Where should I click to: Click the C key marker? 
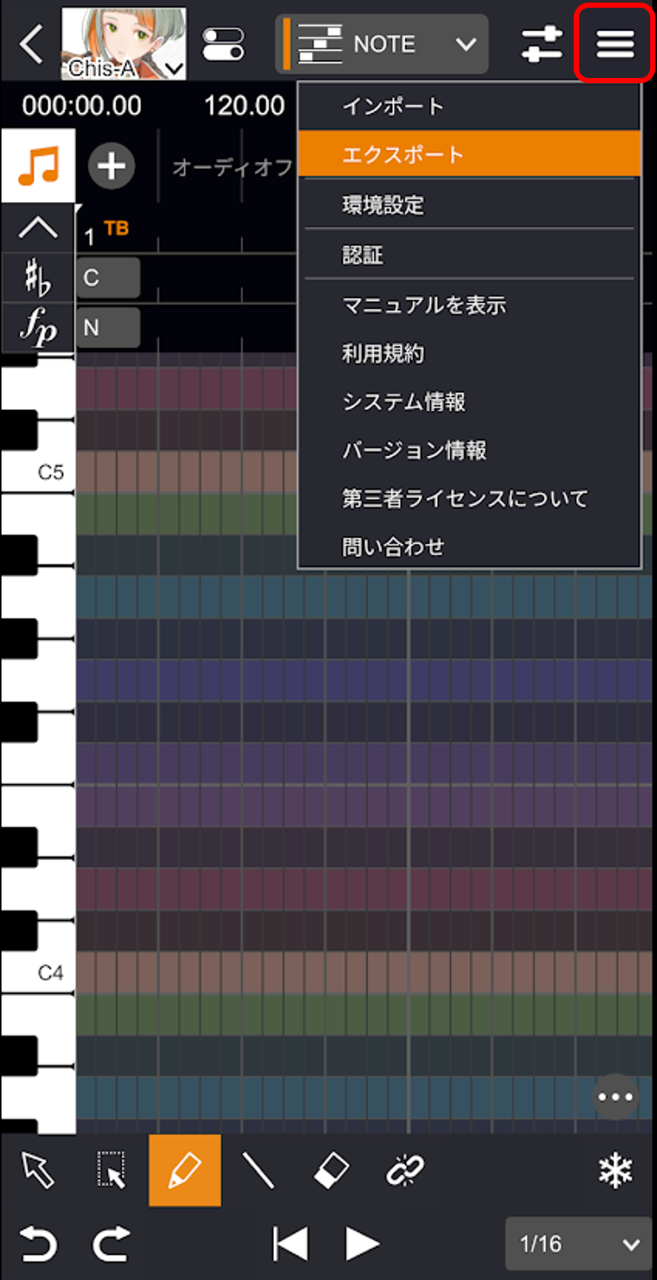(x=108, y=278)
